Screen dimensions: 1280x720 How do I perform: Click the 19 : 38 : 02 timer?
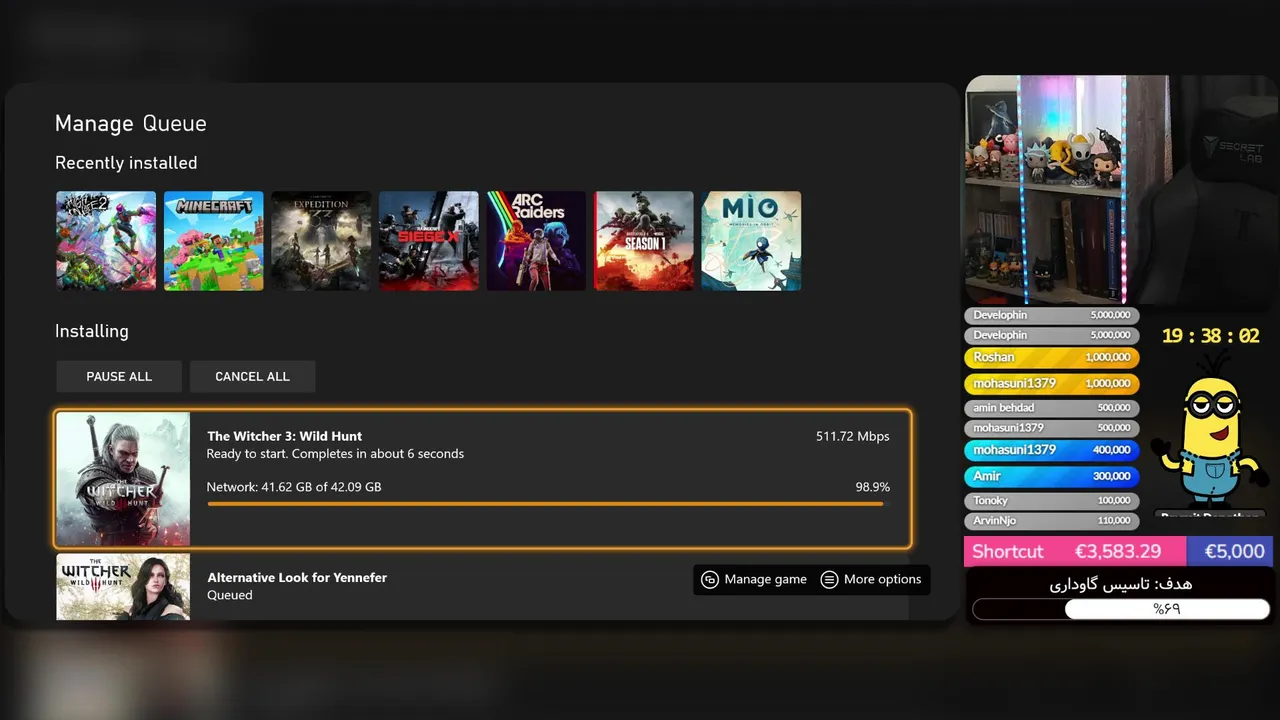pos(1210,336)
